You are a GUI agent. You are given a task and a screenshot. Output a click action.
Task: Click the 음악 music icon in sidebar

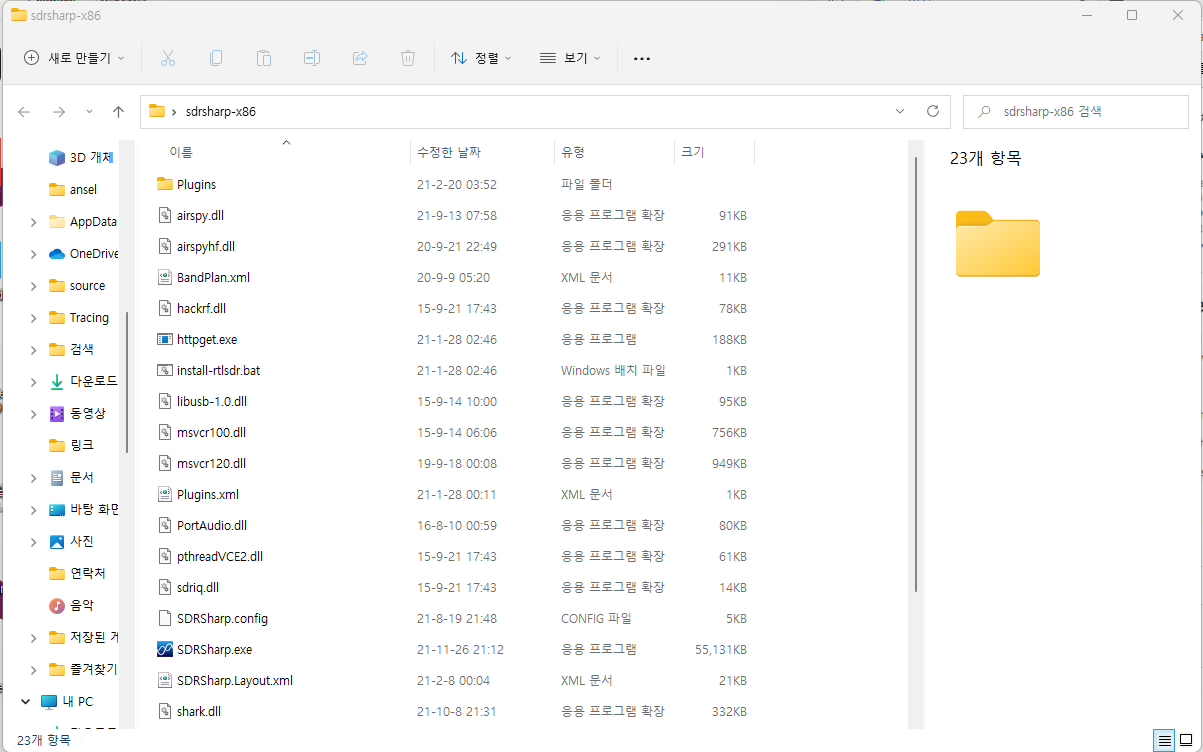(57, 605)
